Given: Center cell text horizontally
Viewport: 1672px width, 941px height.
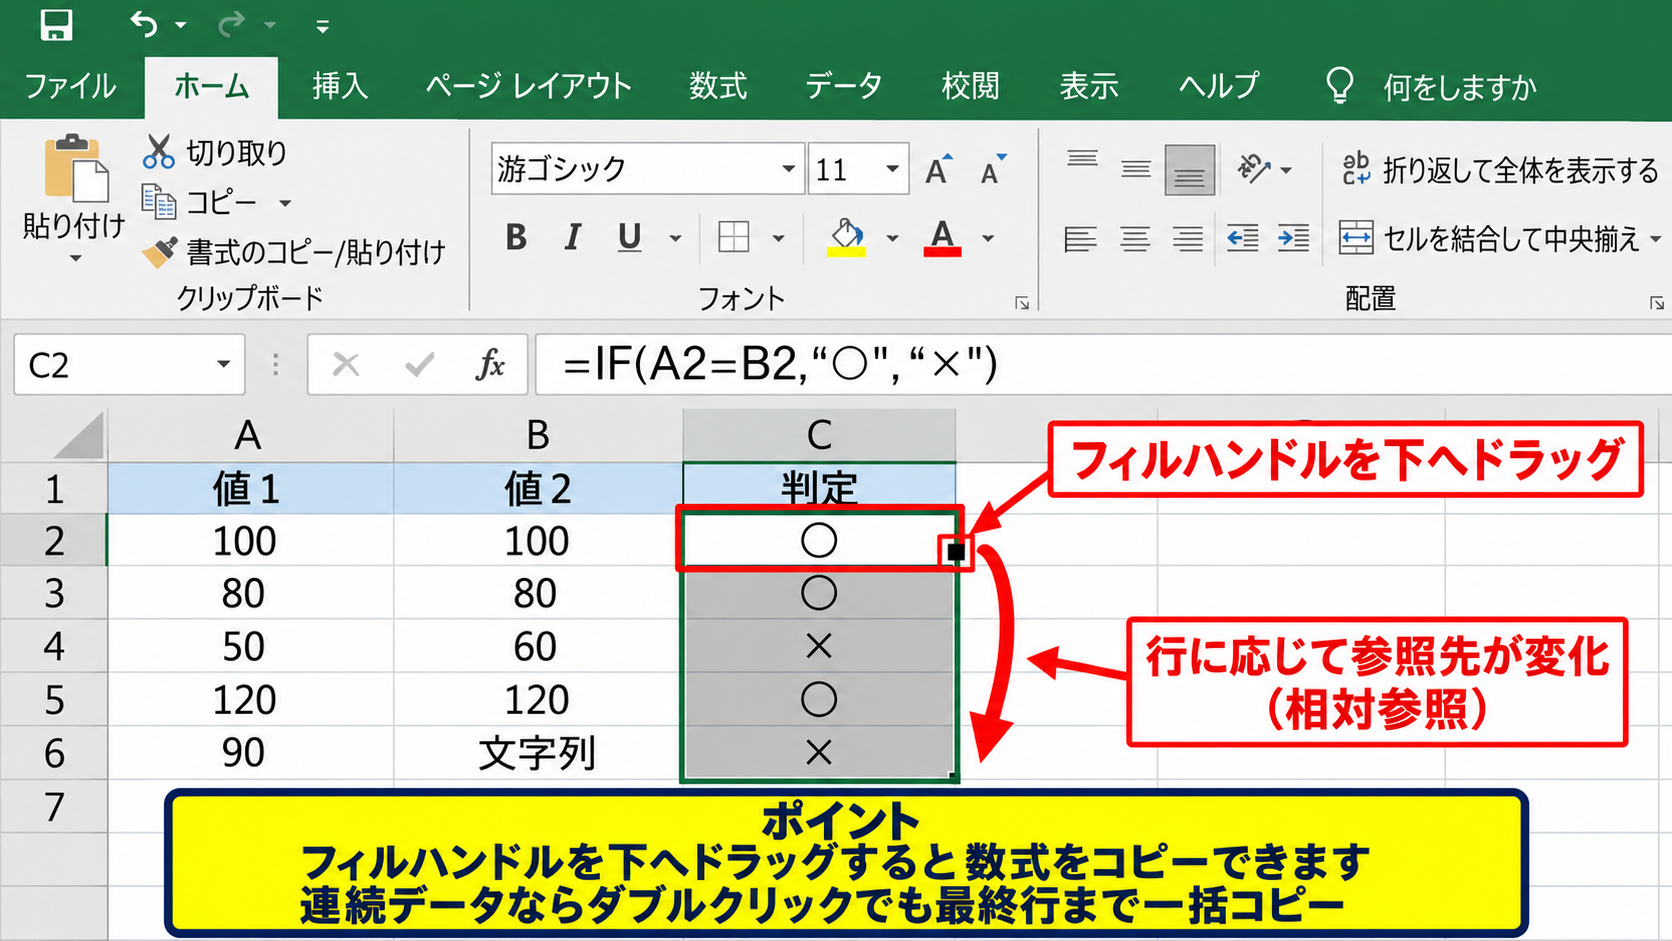Looking at the screenshot, I should tap(1135, 239).
